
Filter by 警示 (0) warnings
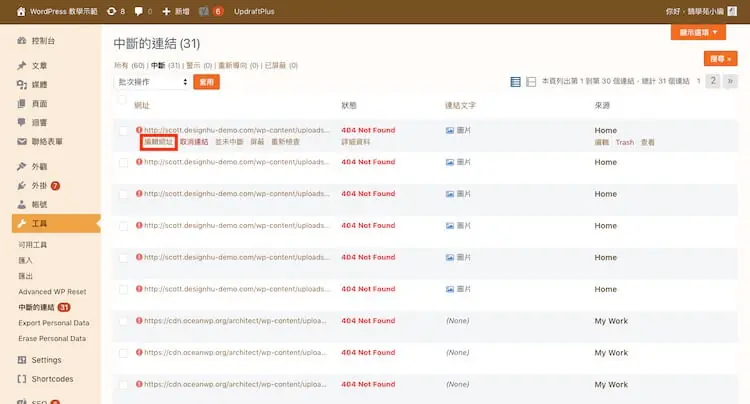199,65
